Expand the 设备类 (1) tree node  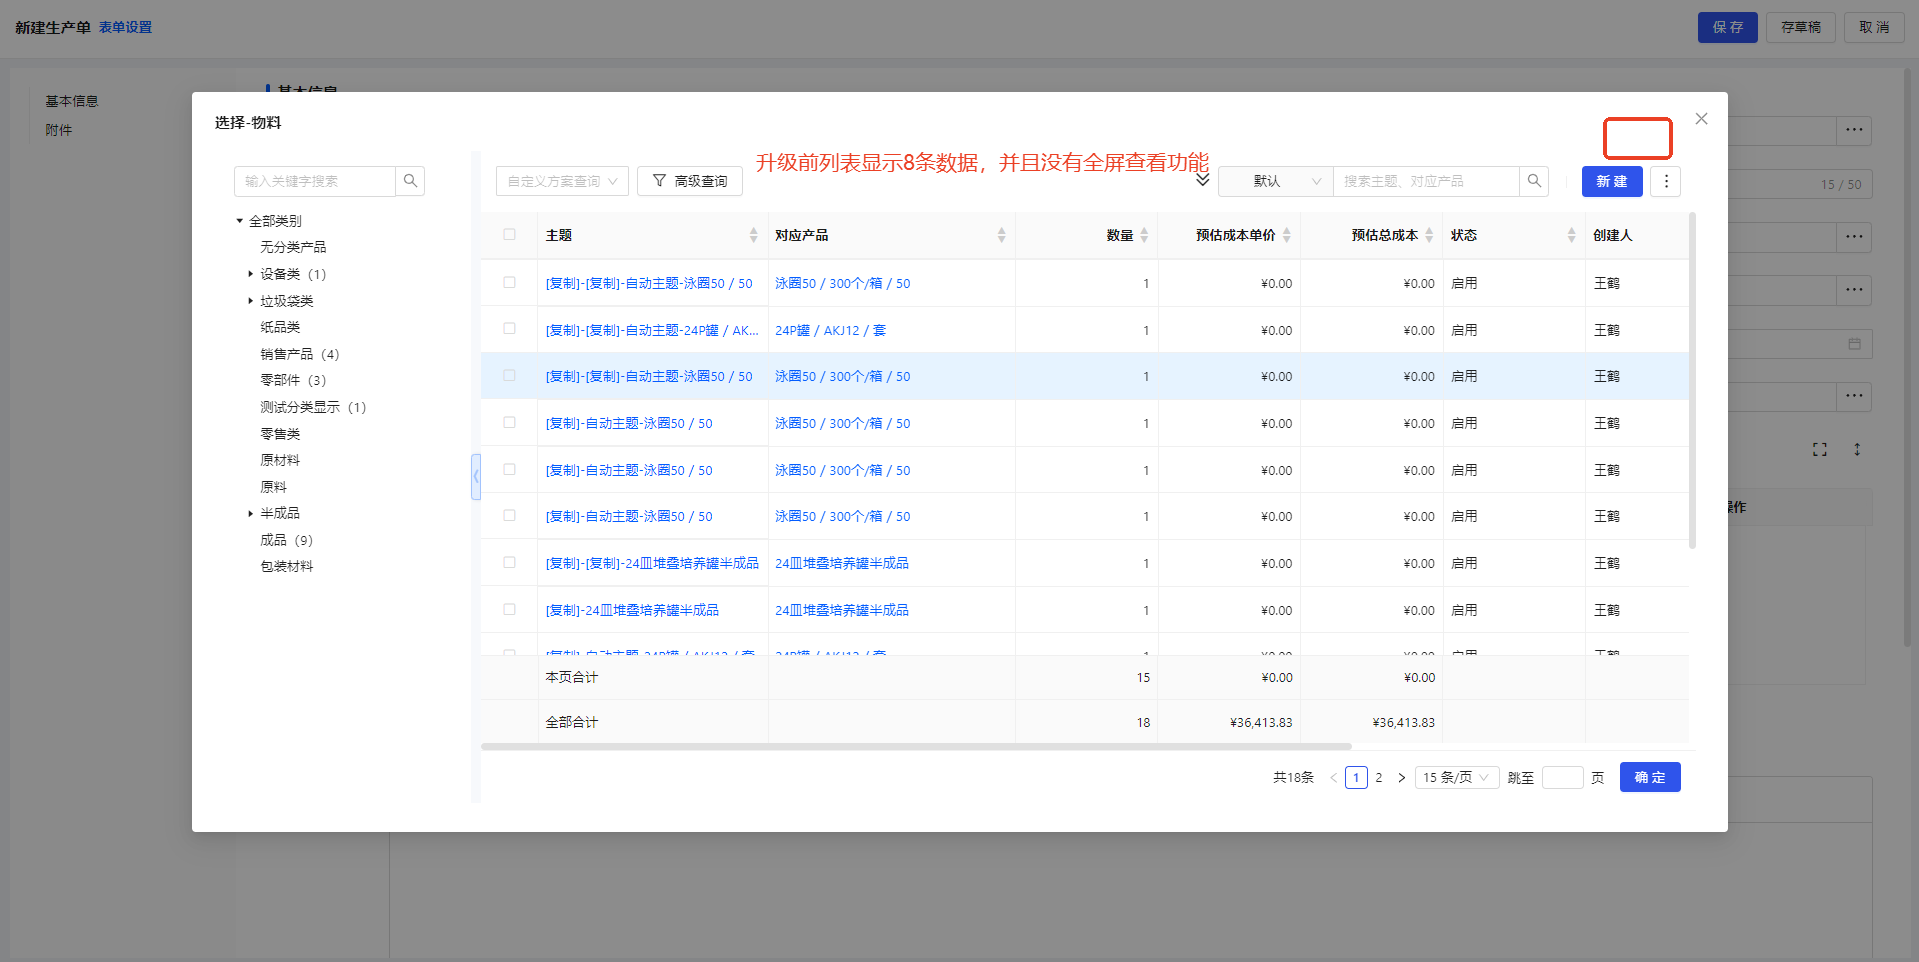point(250,274)
